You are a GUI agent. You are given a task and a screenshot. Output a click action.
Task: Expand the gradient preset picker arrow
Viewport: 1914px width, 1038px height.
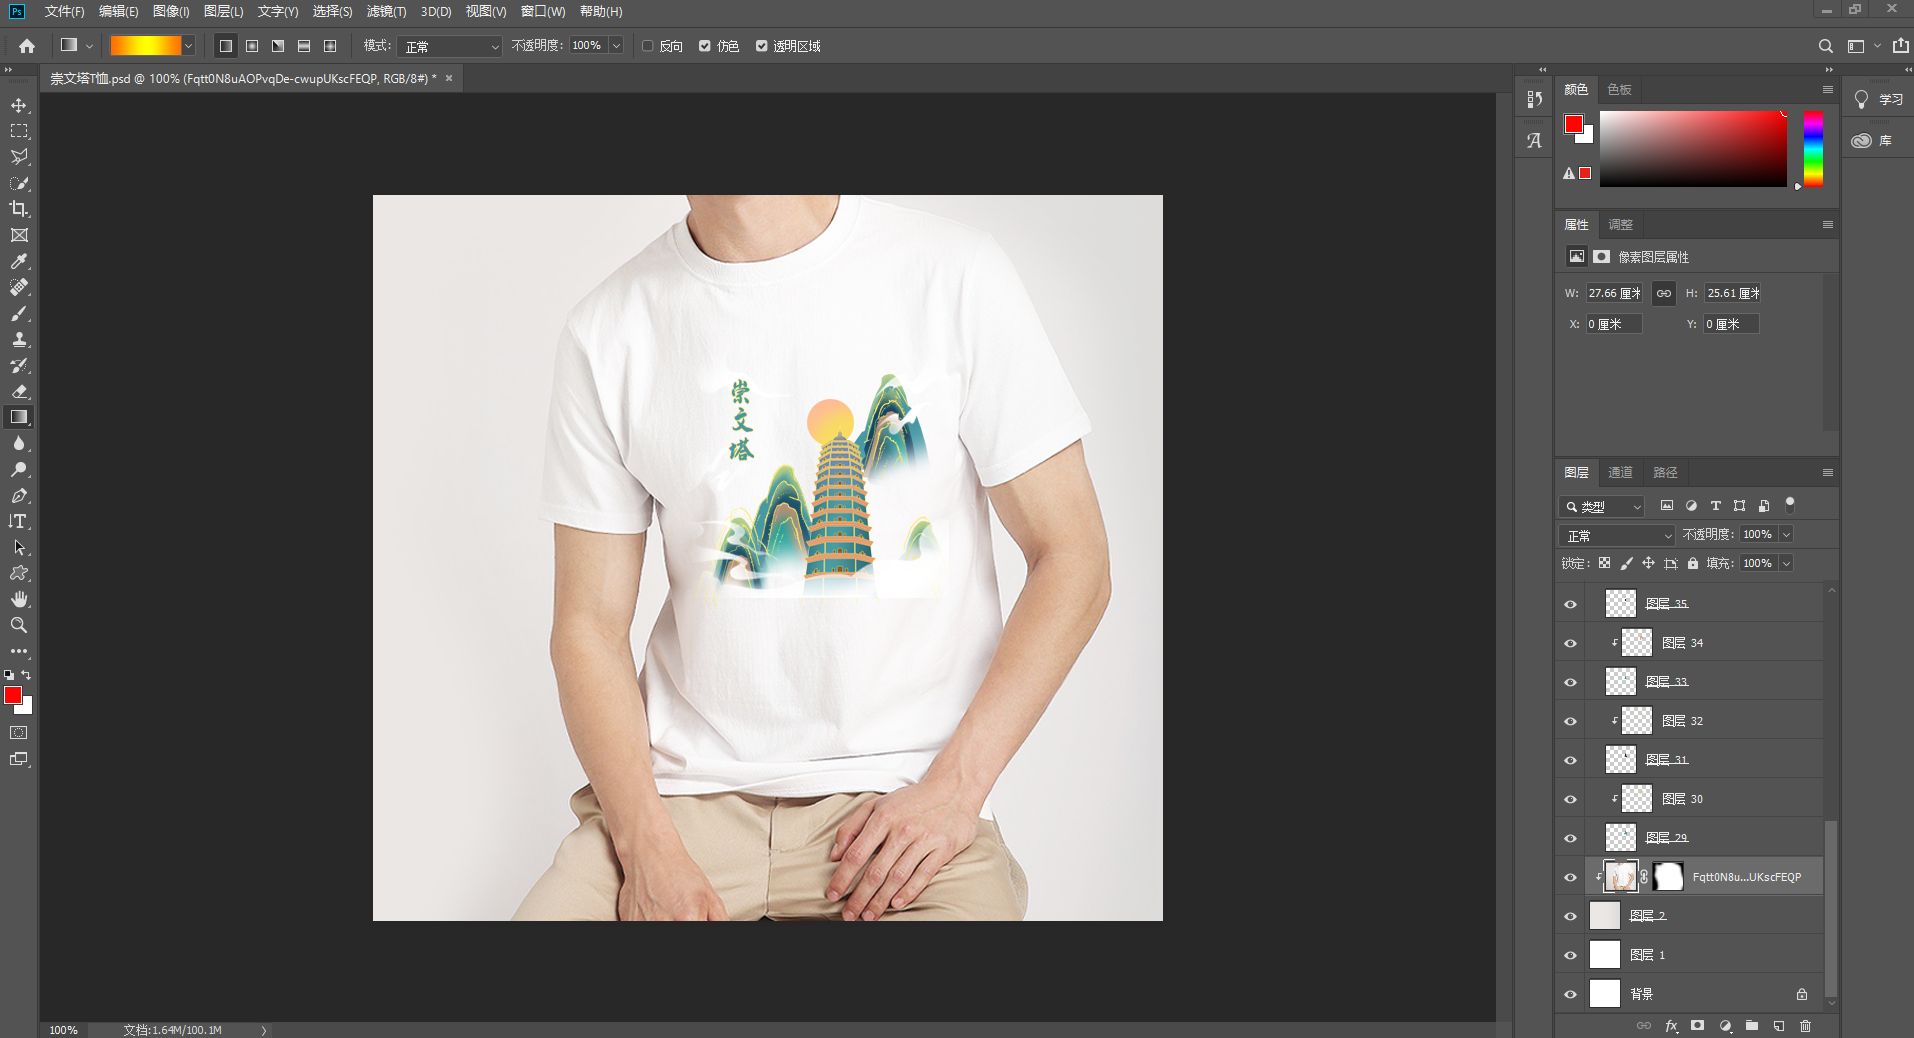tap(188, 46)
